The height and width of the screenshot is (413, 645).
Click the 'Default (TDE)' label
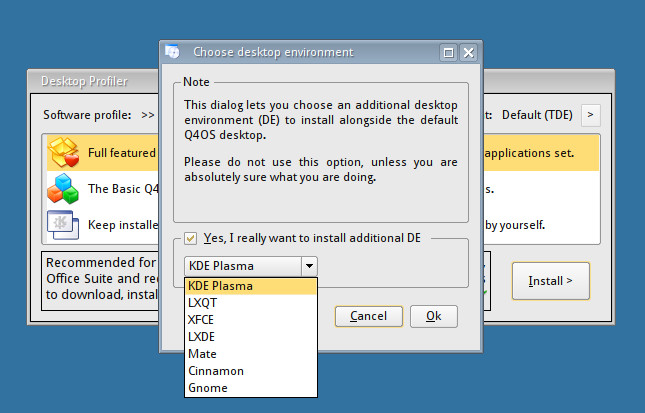pyautogui.click(x=537, y=115)
